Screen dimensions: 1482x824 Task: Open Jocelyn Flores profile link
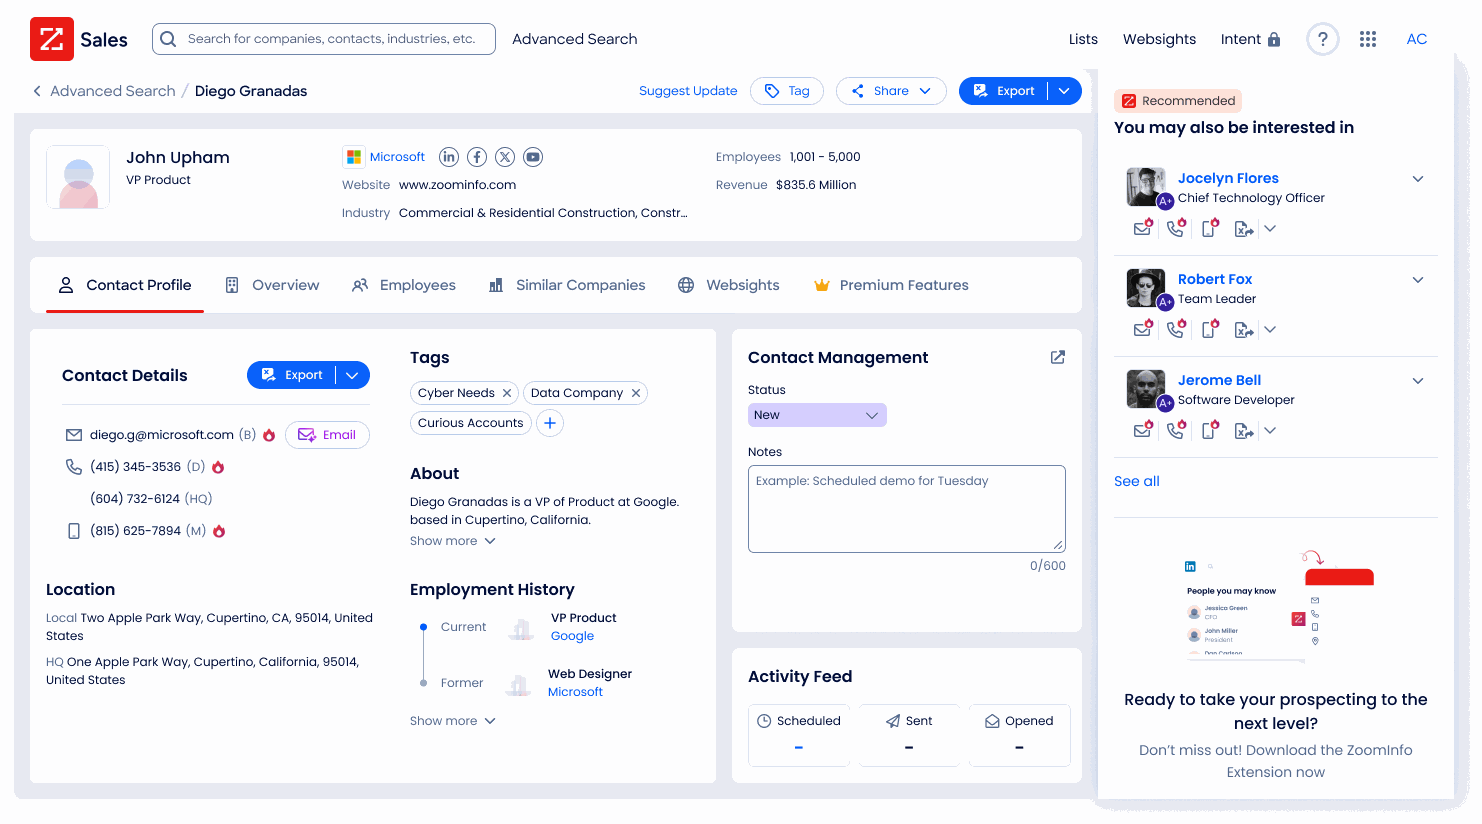coord(1228,178)
